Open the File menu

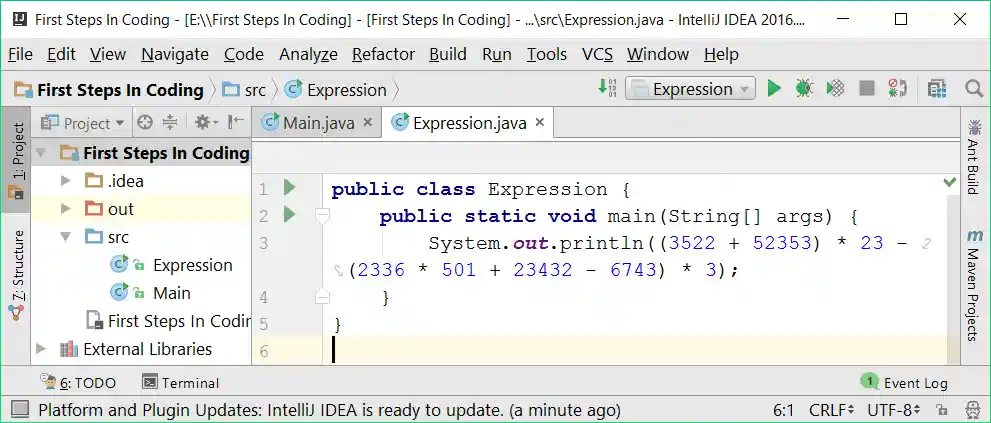(x=20, y=54)
